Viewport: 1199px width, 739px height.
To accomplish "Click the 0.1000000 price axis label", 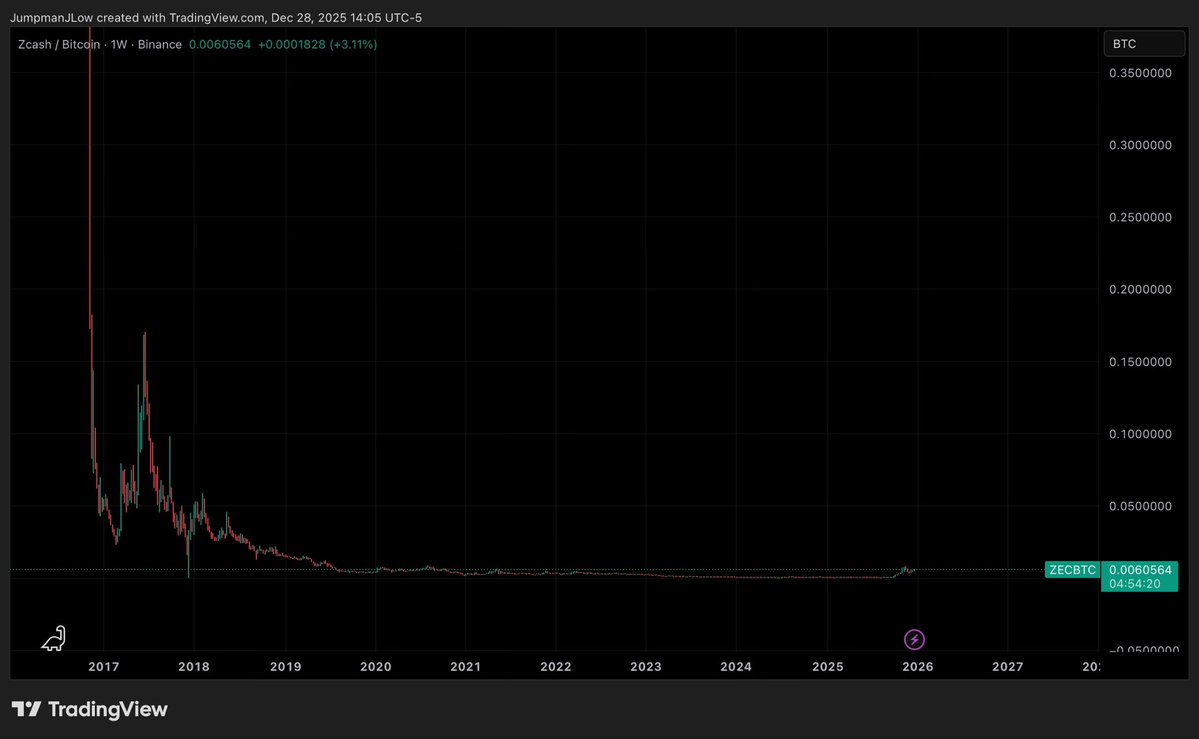I will click(x=1140, y=434).
